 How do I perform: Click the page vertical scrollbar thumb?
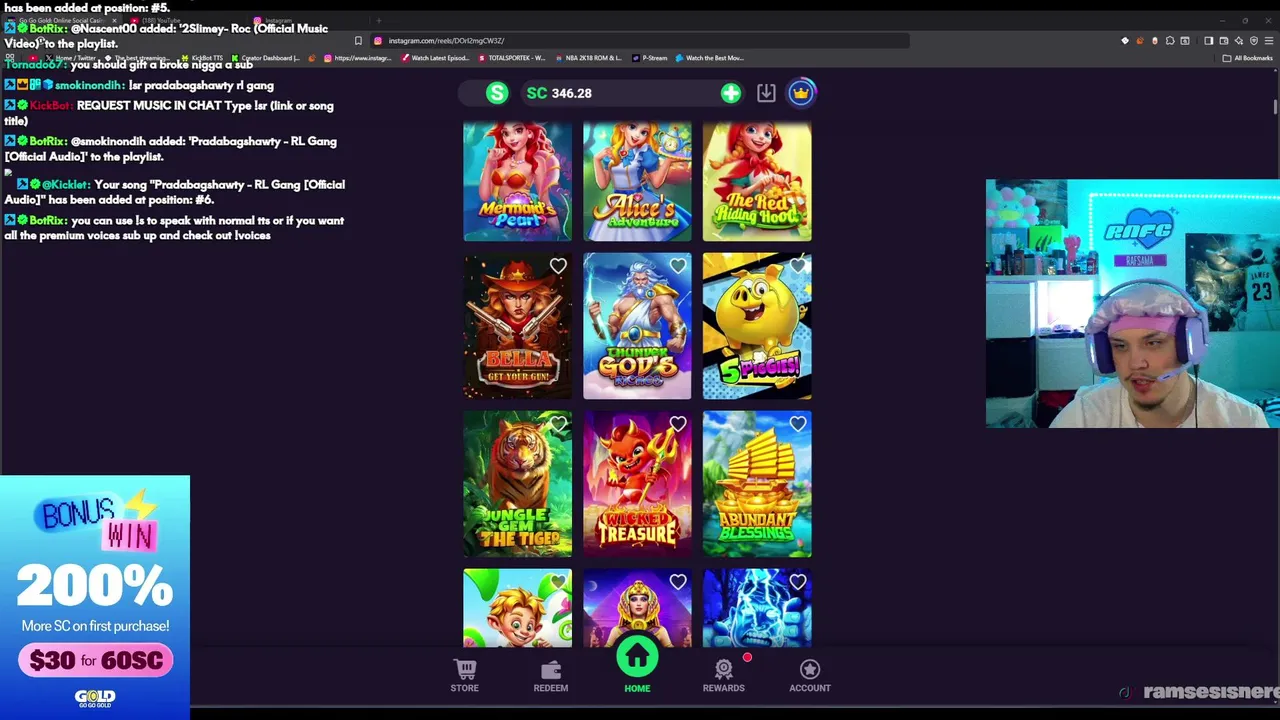[1275, 106]
